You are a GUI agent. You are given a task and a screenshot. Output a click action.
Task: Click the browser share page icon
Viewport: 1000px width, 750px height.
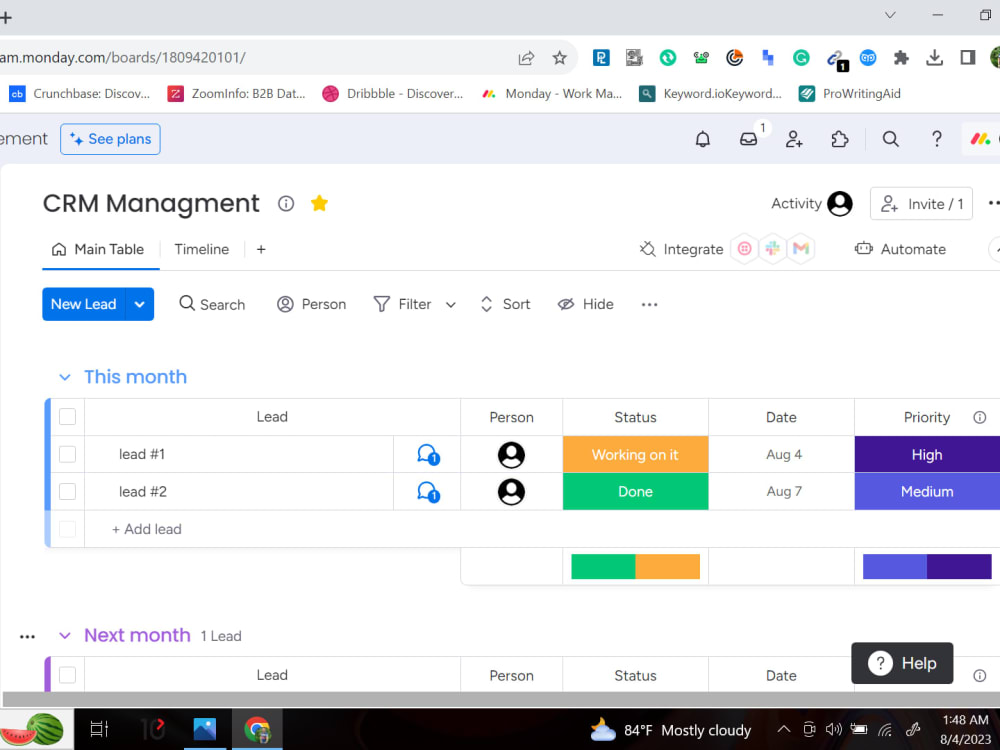click(x=526, y=58)
